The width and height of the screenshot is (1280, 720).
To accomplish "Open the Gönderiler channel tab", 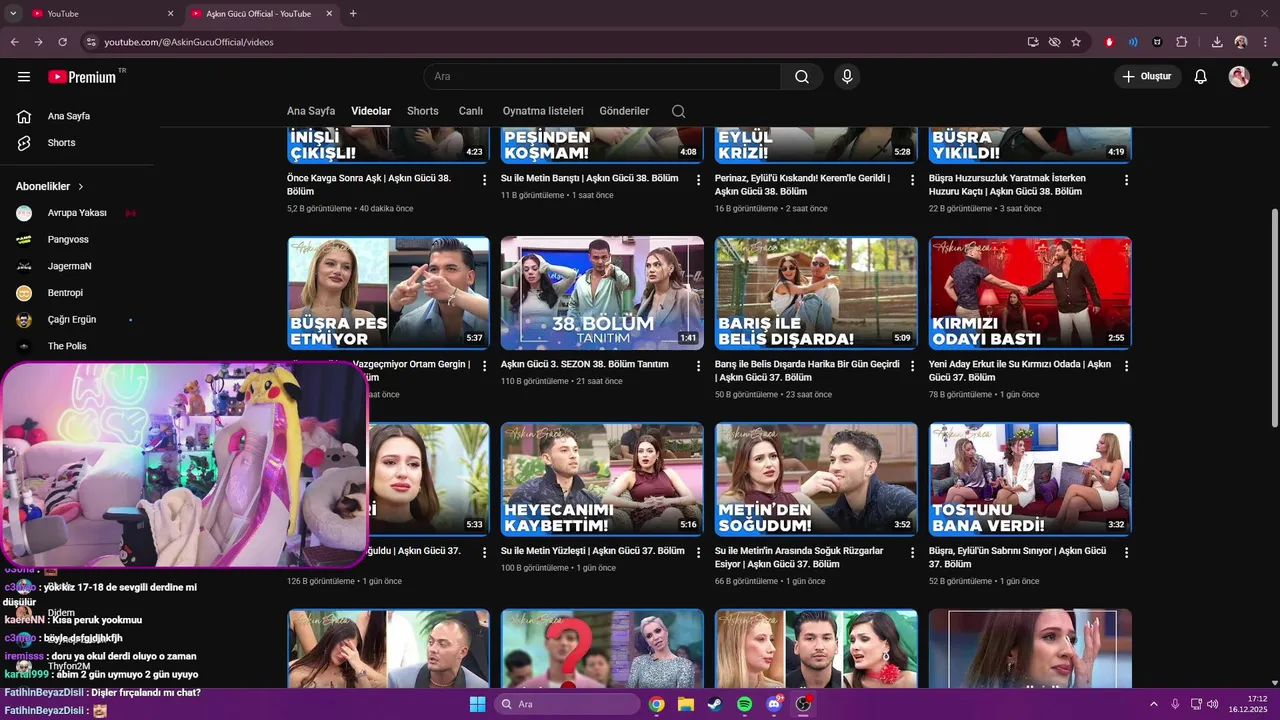I will (x=624, y=111).
